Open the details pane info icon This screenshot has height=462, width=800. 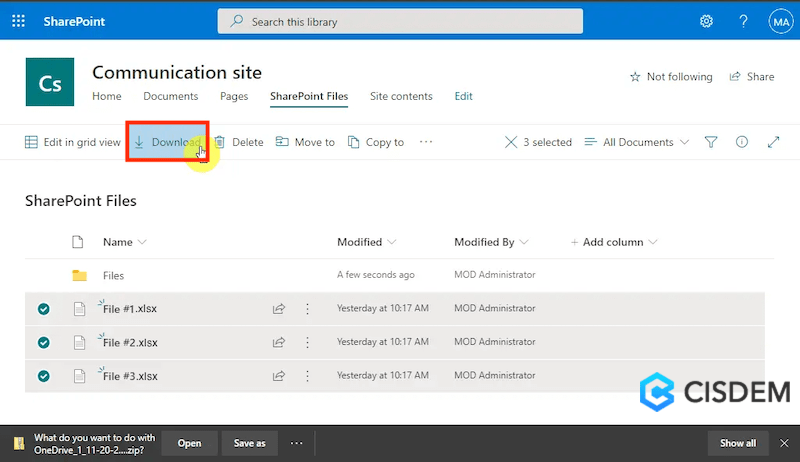coord(742,142)
